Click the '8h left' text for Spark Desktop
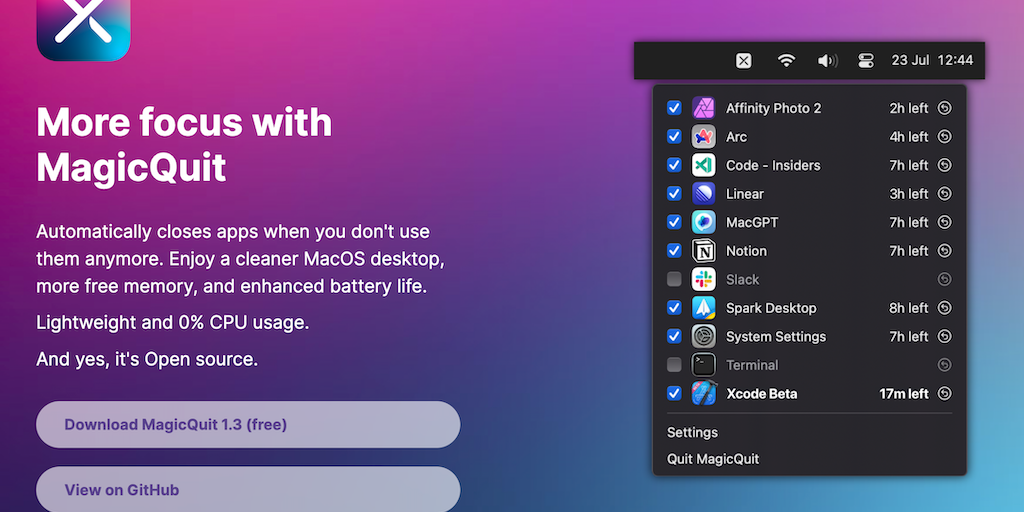Image resolution: width=1024 pixels, height=512 pixels. pyautogui.click(x=908, y=308)
